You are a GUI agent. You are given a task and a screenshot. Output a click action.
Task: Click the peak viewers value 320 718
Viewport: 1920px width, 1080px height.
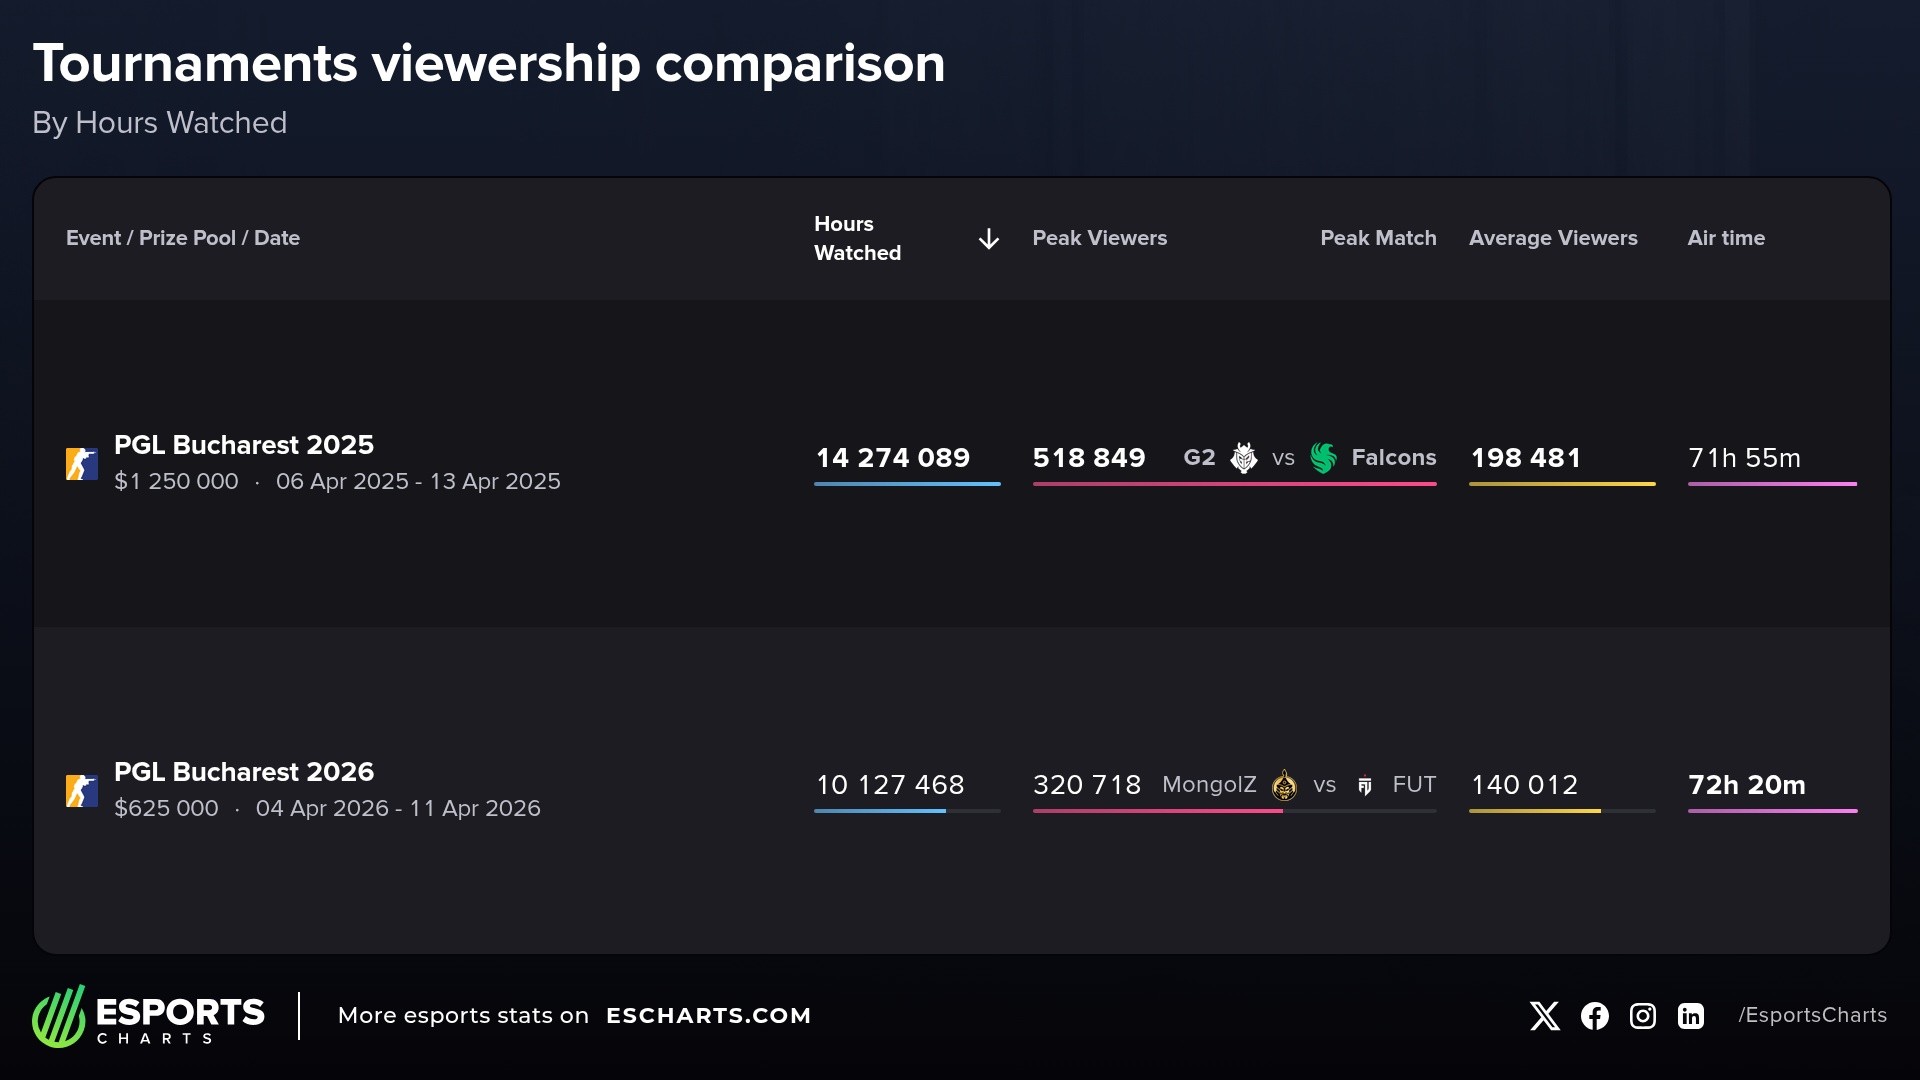click(x=1087, y=785)
